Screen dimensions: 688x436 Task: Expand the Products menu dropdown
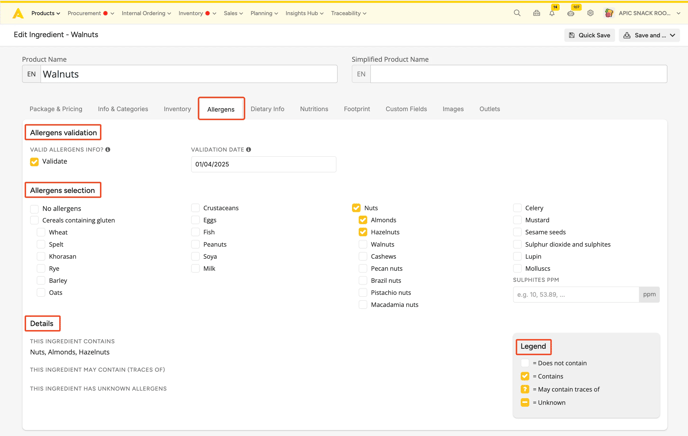click(45, 14)
